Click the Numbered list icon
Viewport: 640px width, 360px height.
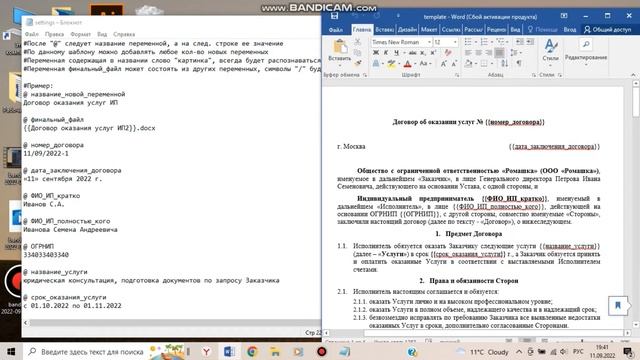click(x=484, y=42)
